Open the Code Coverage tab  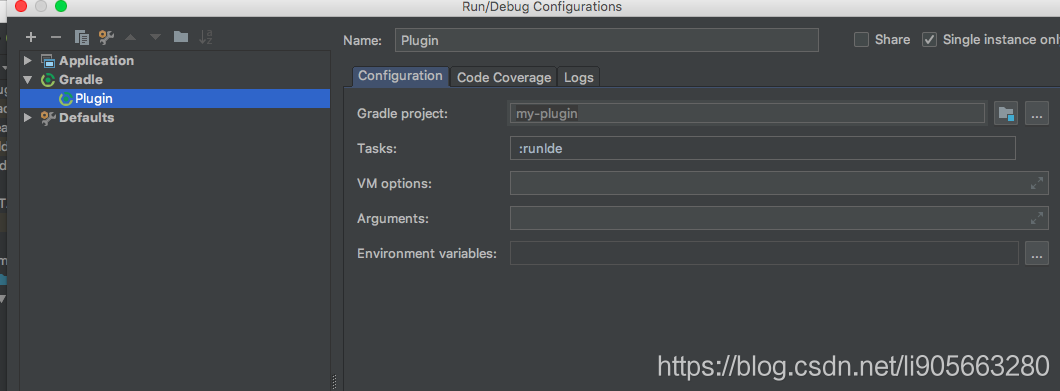point(504,77)
